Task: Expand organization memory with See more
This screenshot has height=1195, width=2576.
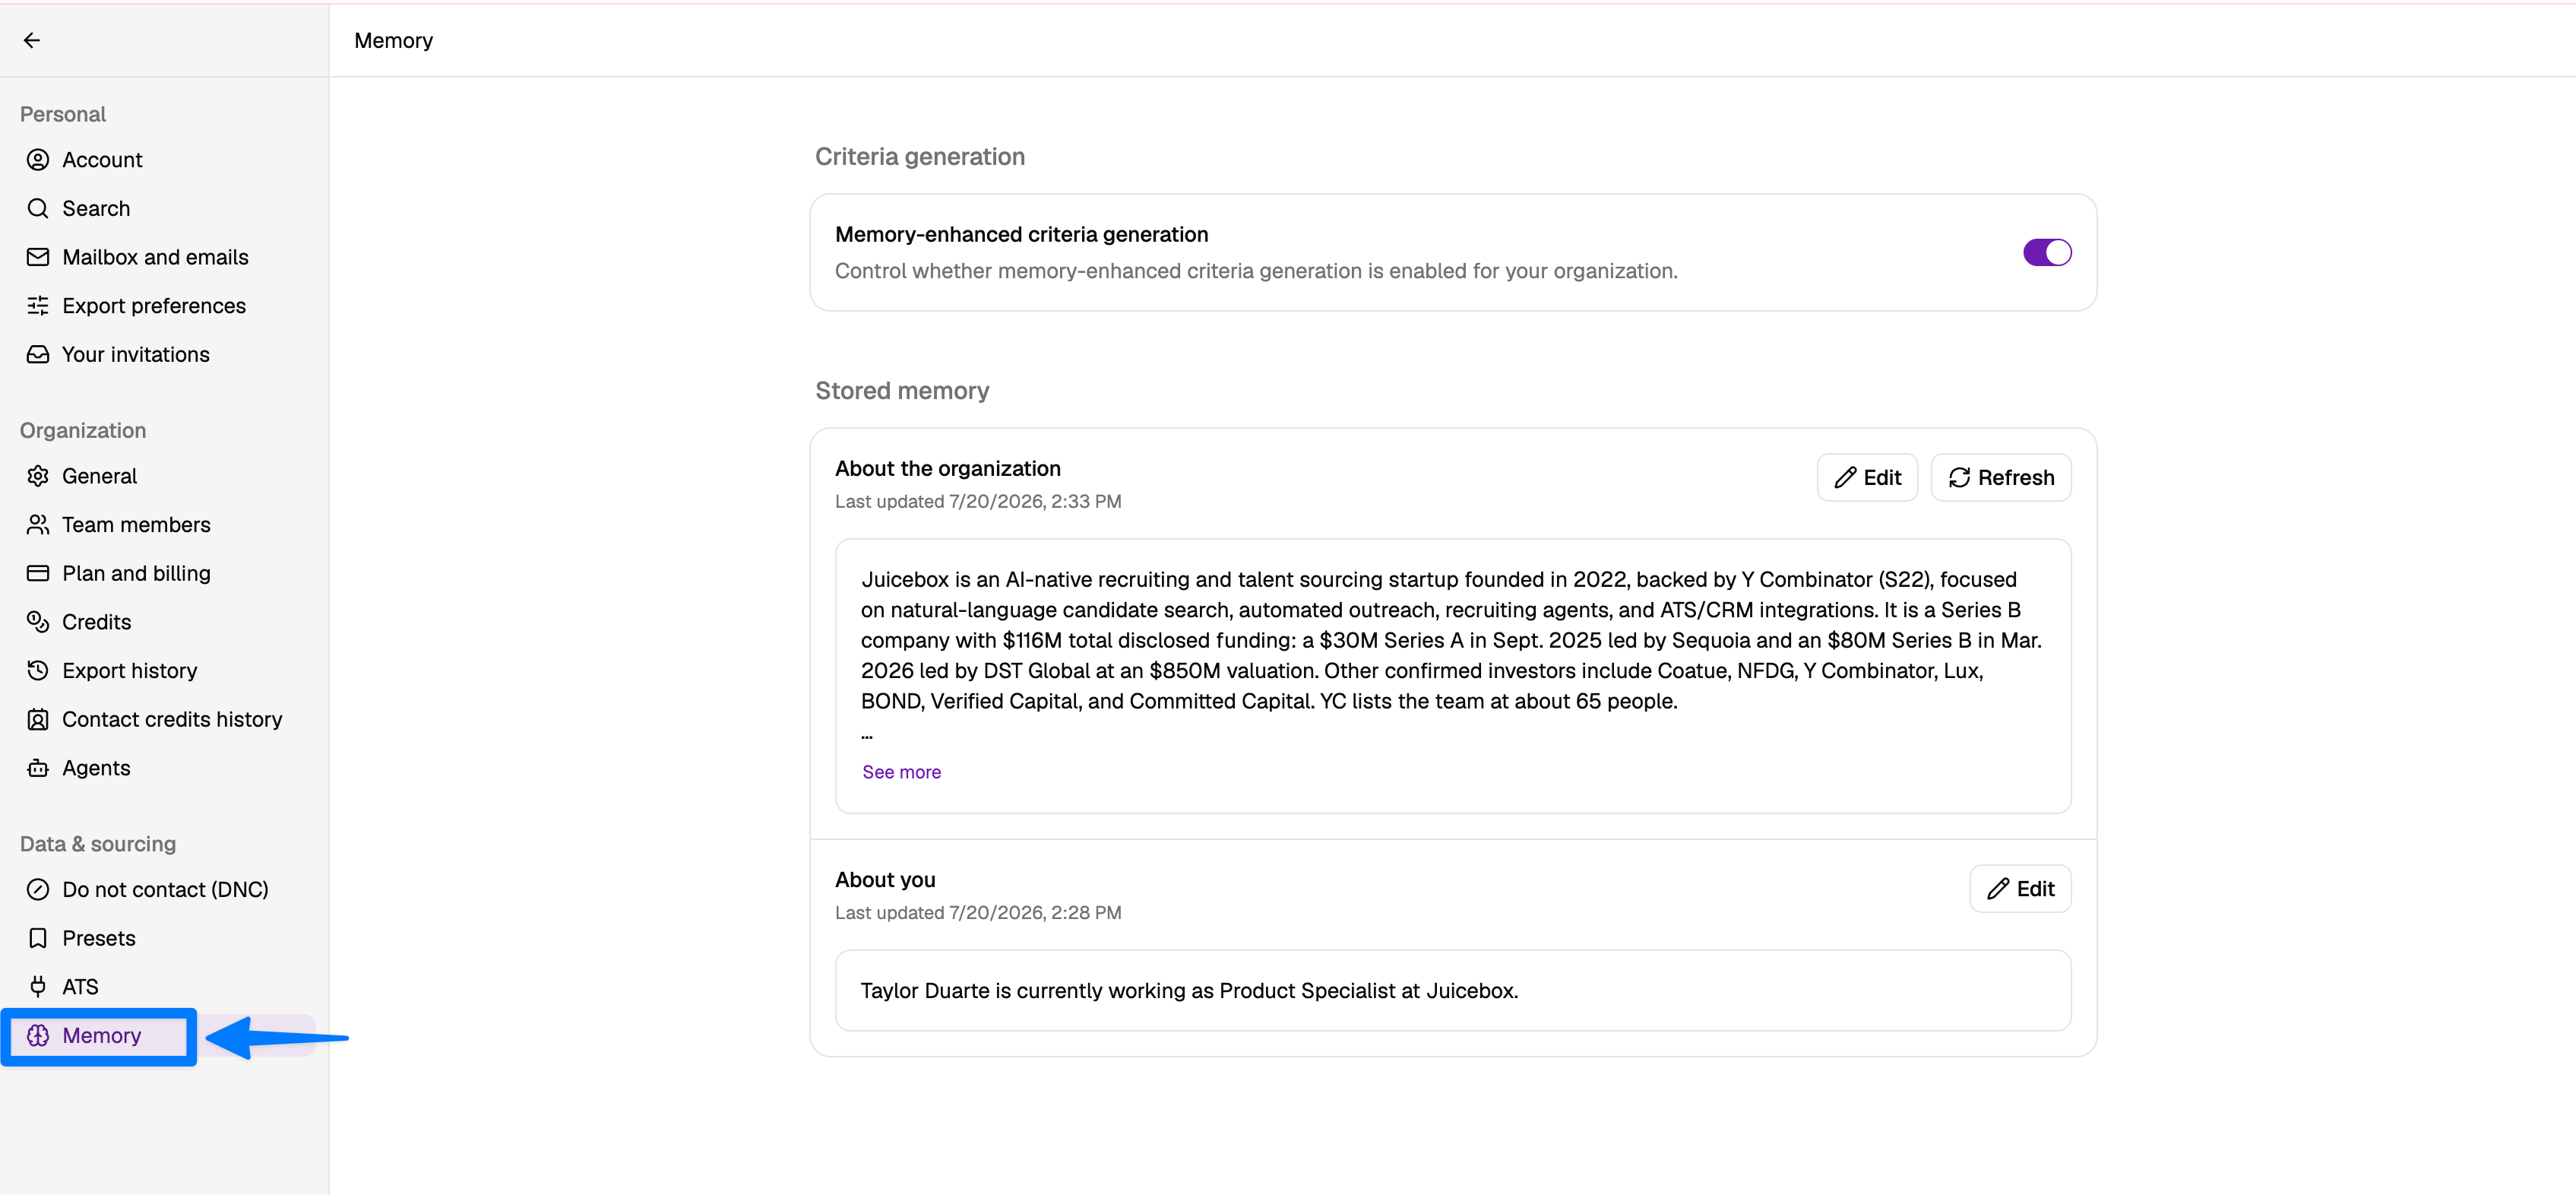Action: (x=901, y=772)
